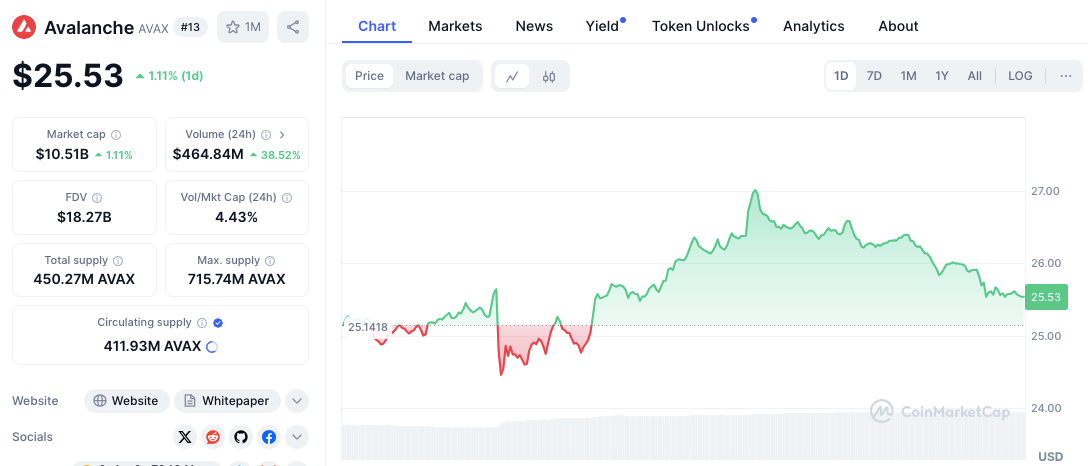Toggle chart to Market cap view
This screenshot has height=466, width=1088.
tap(437, 76)
